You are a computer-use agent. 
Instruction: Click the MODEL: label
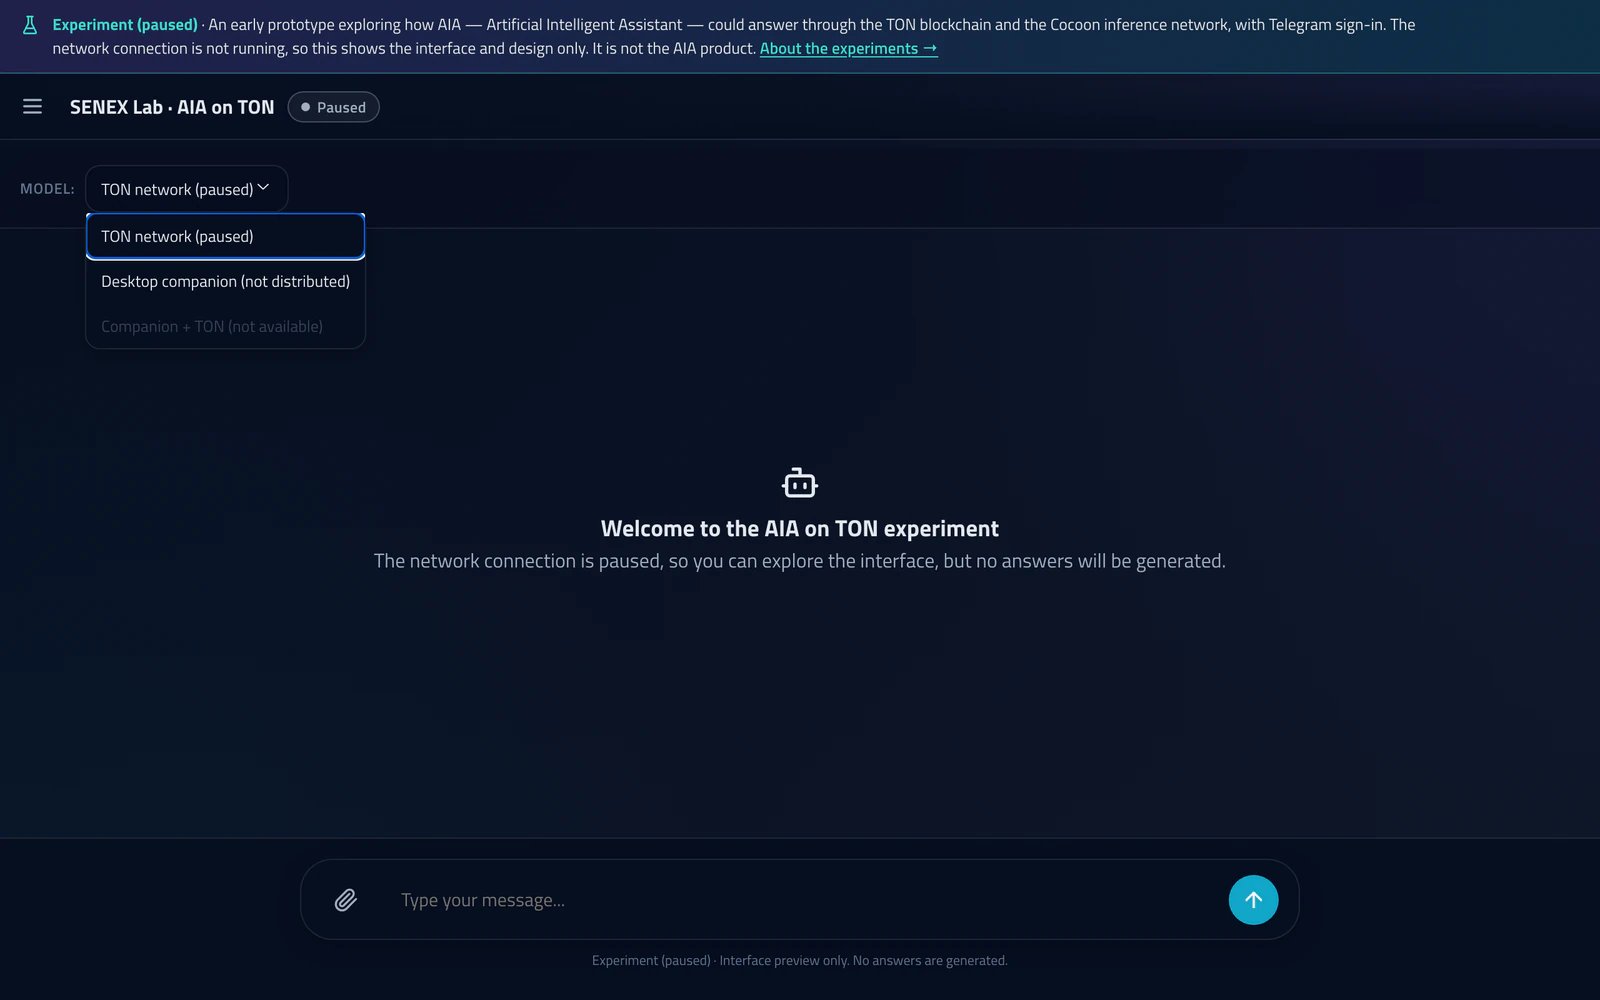pyautogui.click(x=47, y=189)
